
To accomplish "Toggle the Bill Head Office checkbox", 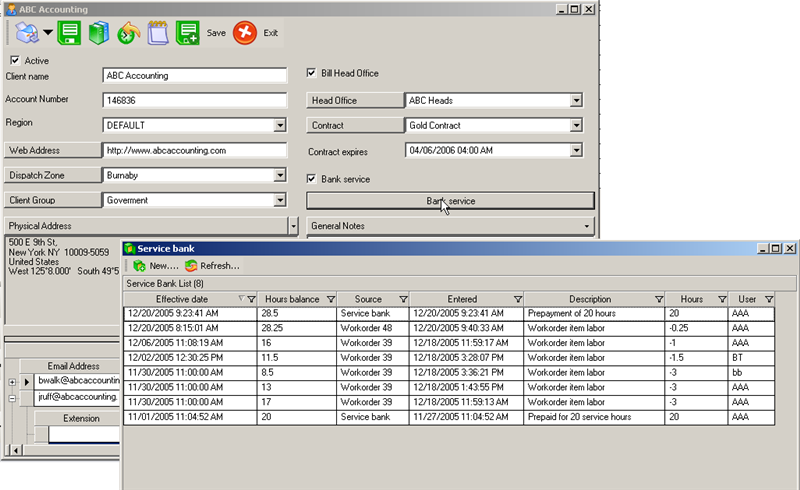I will (311, 73).
